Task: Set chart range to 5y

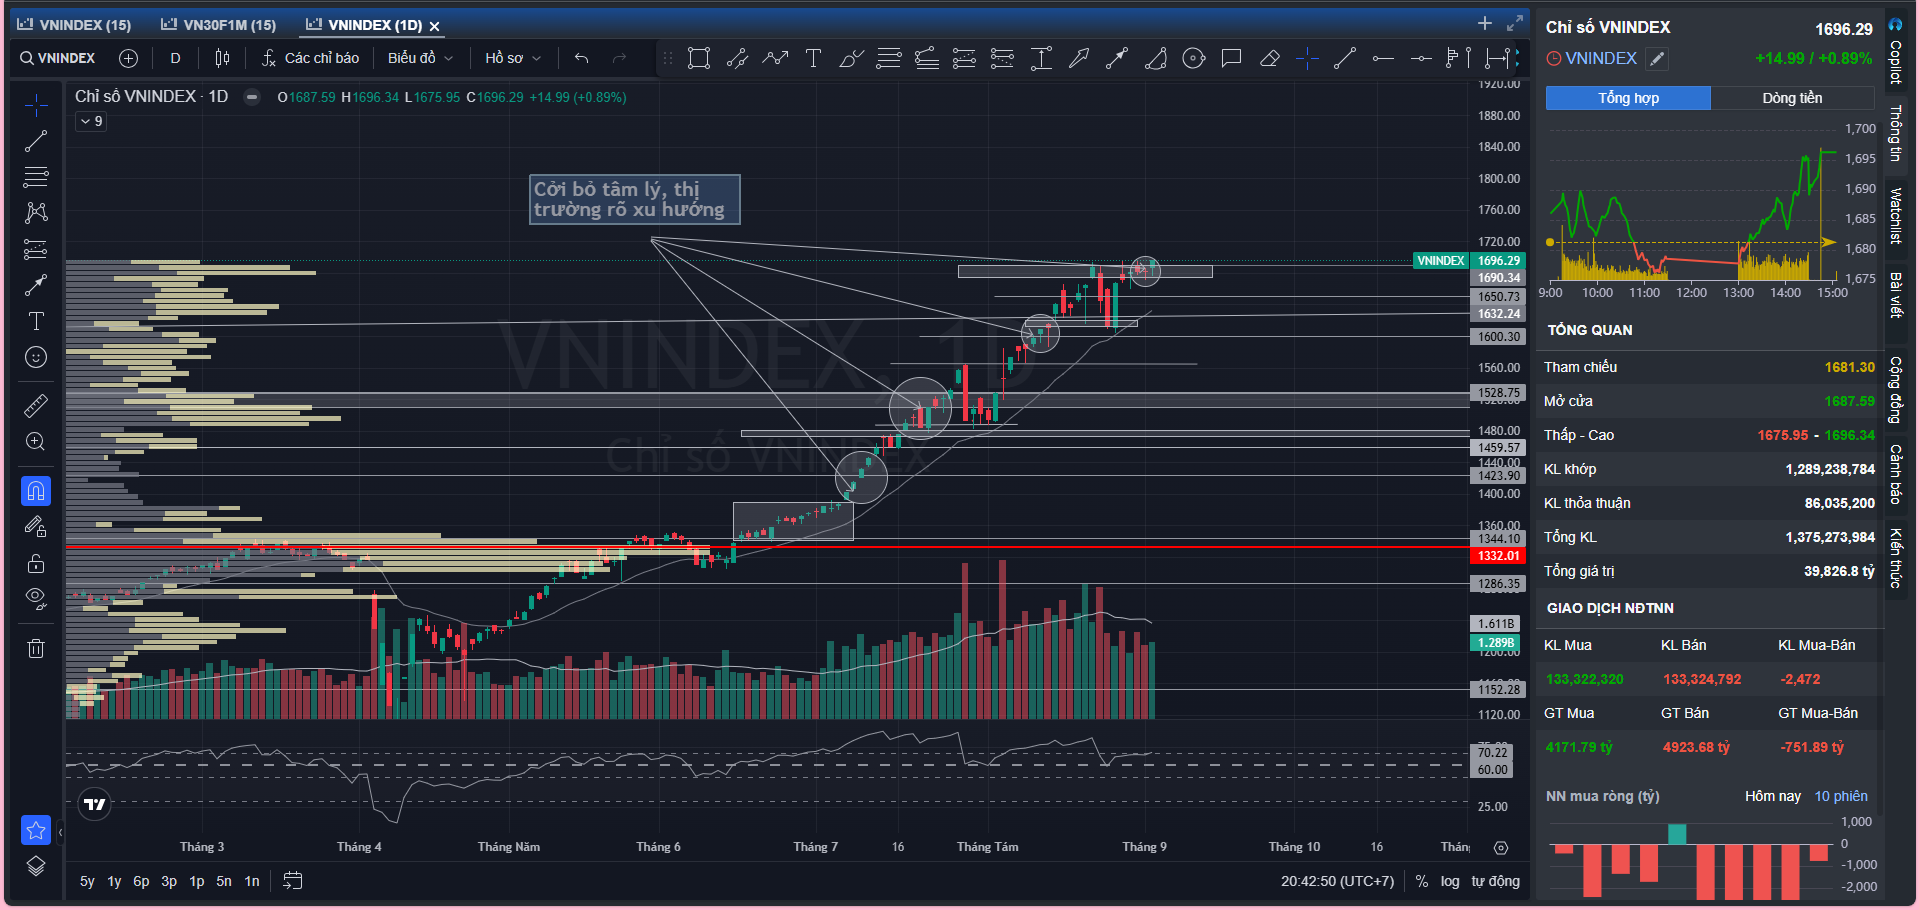Action: [87, 881]
